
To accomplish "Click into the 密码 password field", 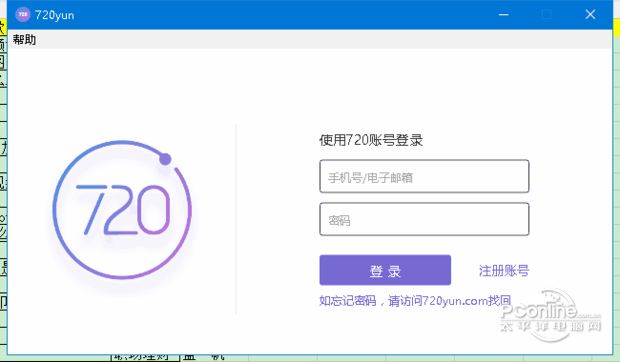I will pyautogui.click(x=424, y=219).
